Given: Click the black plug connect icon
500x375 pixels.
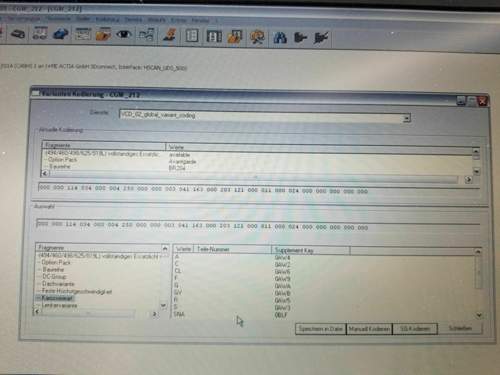Looking at the screenshot, I should (x=300, y=37).
